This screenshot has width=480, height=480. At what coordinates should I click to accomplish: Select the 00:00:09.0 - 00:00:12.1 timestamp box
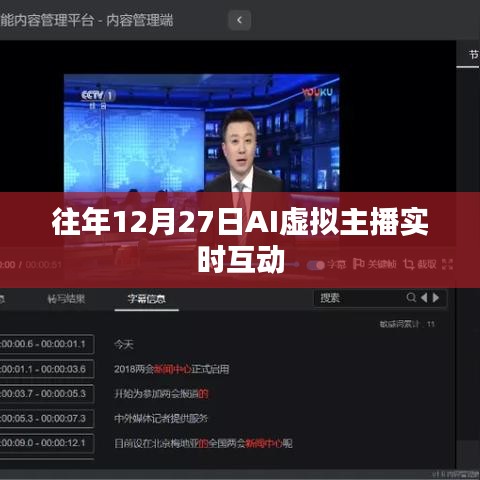(46, 443)
